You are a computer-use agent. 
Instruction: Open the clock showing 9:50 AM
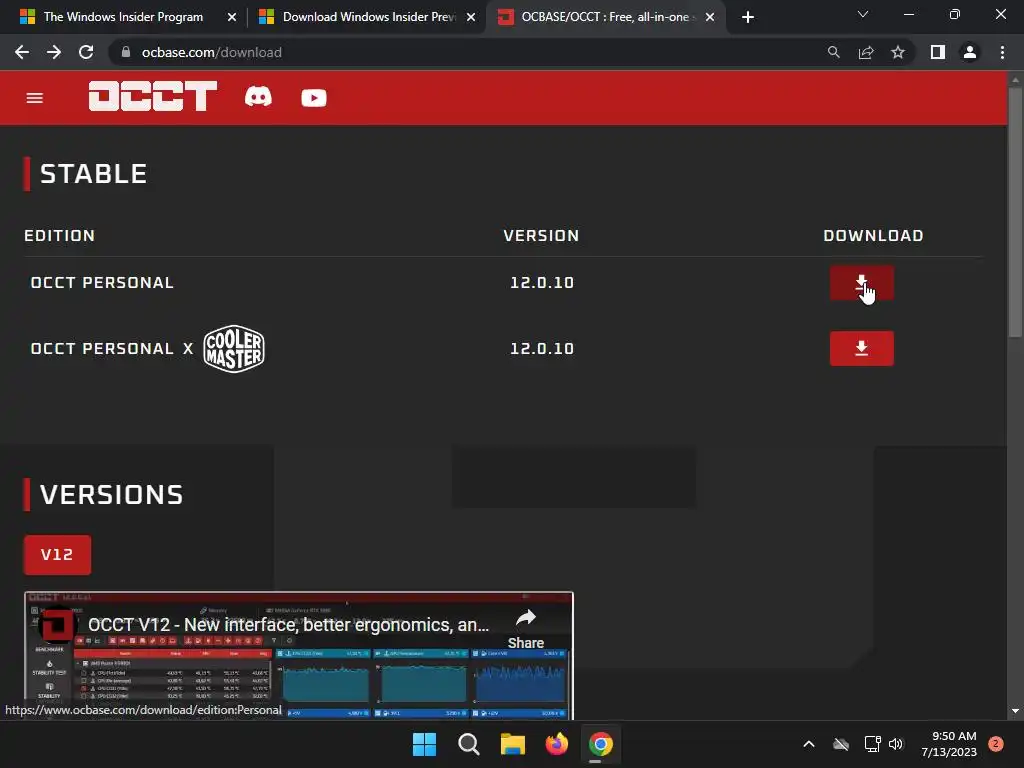pyautogui.click(x=949, y=744)
